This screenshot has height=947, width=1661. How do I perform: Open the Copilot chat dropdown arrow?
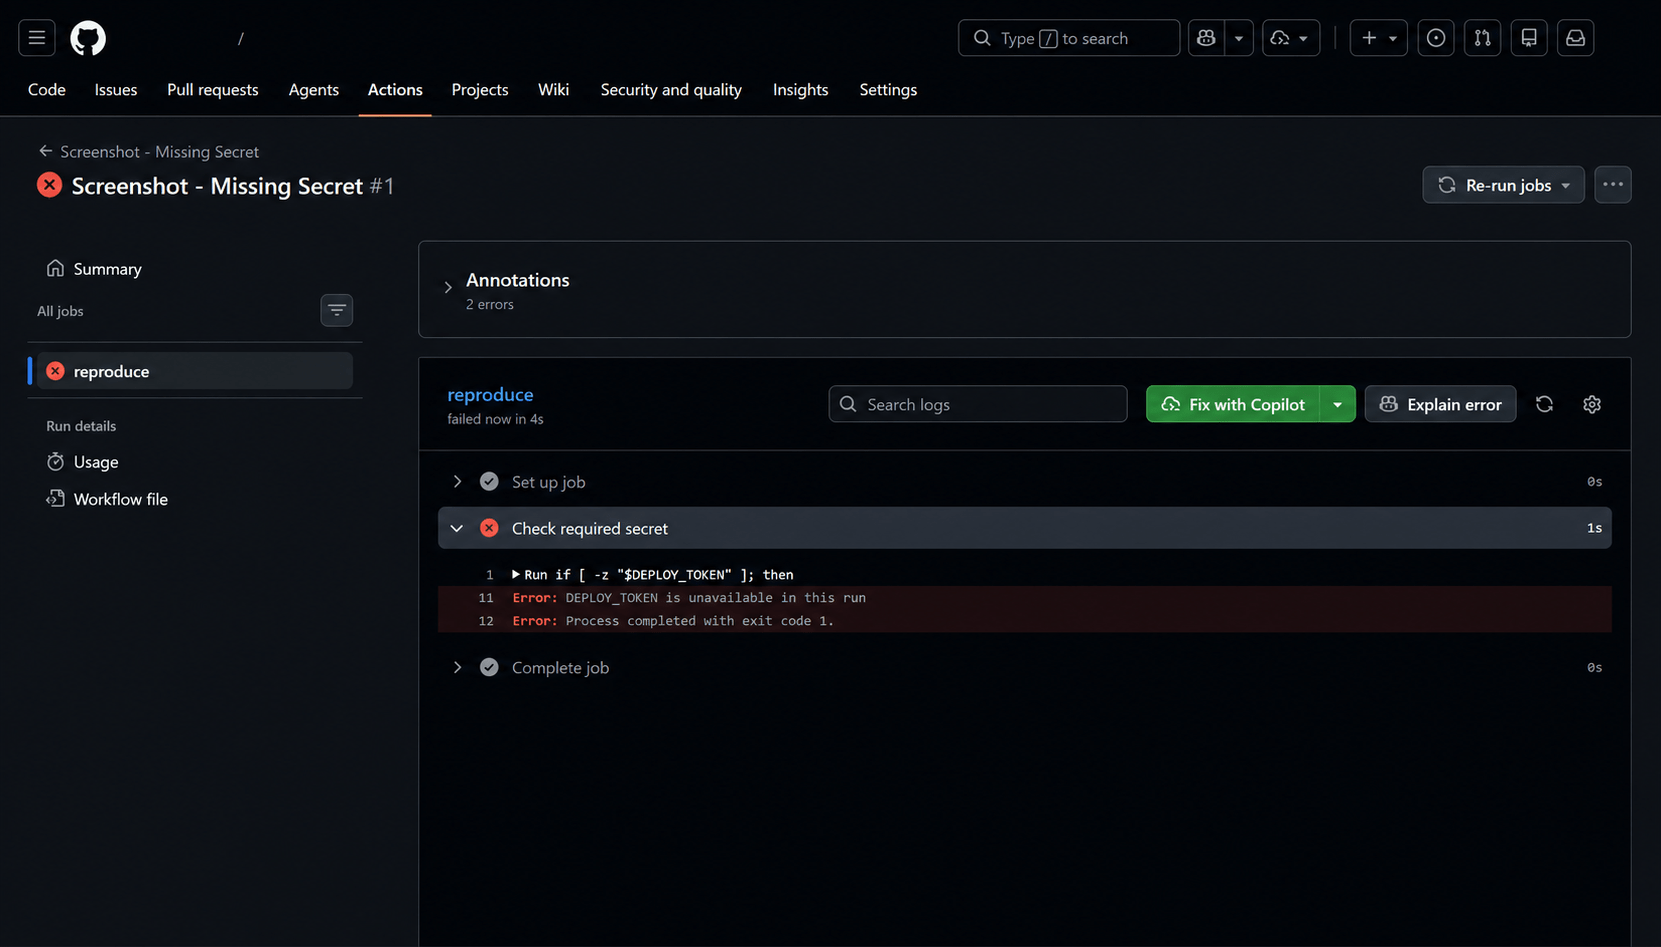(1239, 38)
